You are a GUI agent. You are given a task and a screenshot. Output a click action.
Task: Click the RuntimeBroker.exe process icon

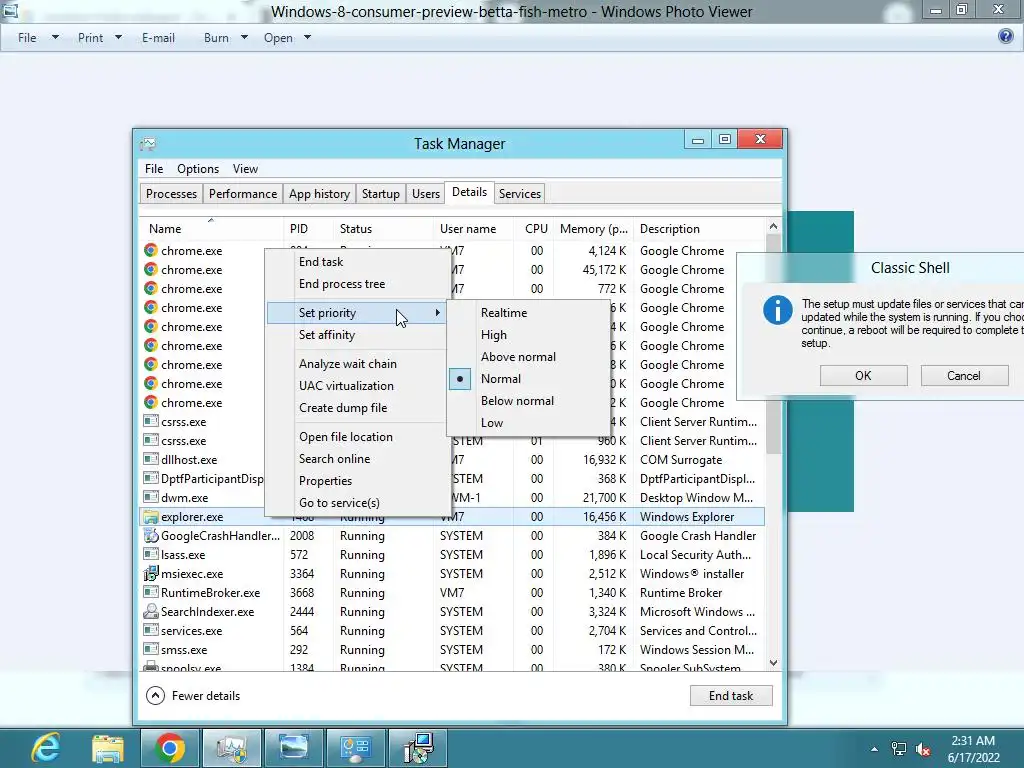tap(151, 592)
